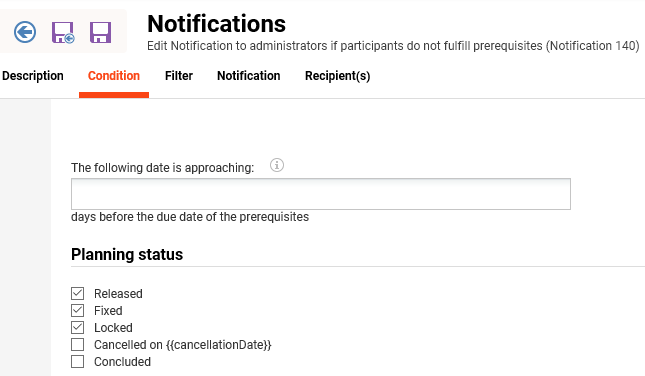Open the info icon beside date approaching

277,165
